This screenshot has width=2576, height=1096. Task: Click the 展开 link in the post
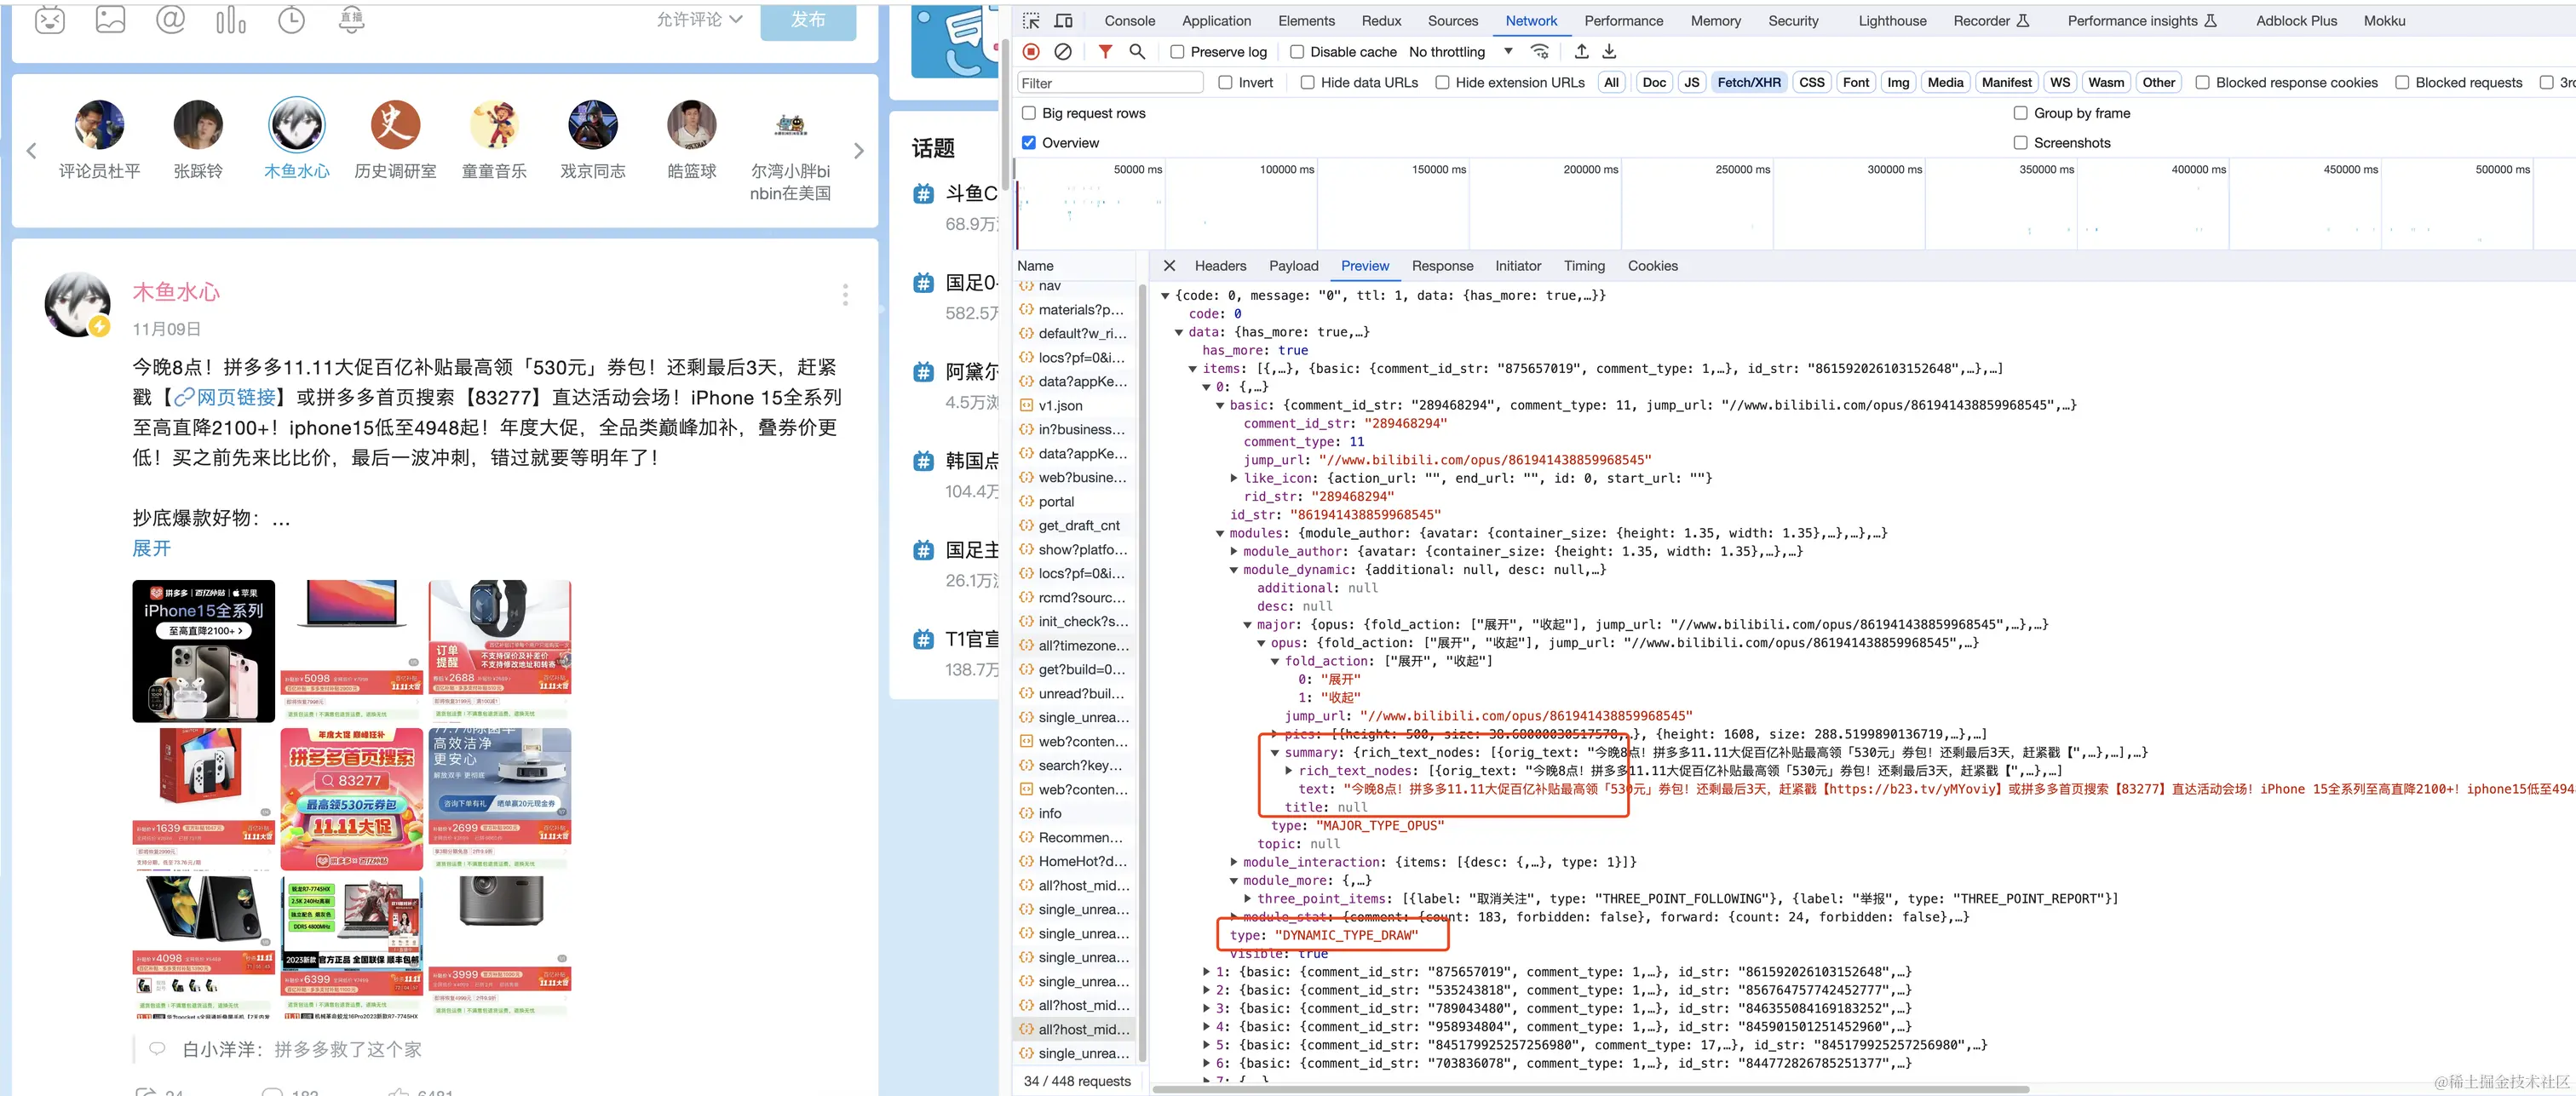click(x=152, y=548)
